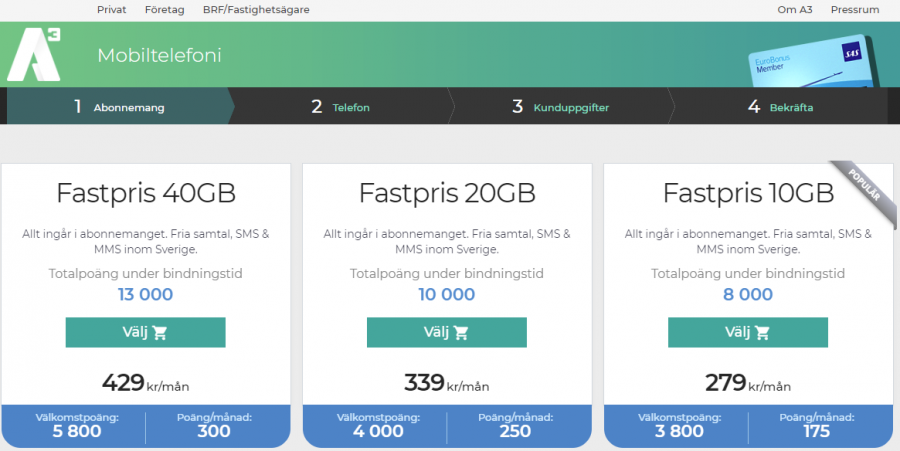The height and width of the screenshot is (451, 900).
Task: Open the Privat menu item
Action: [111, 10]
